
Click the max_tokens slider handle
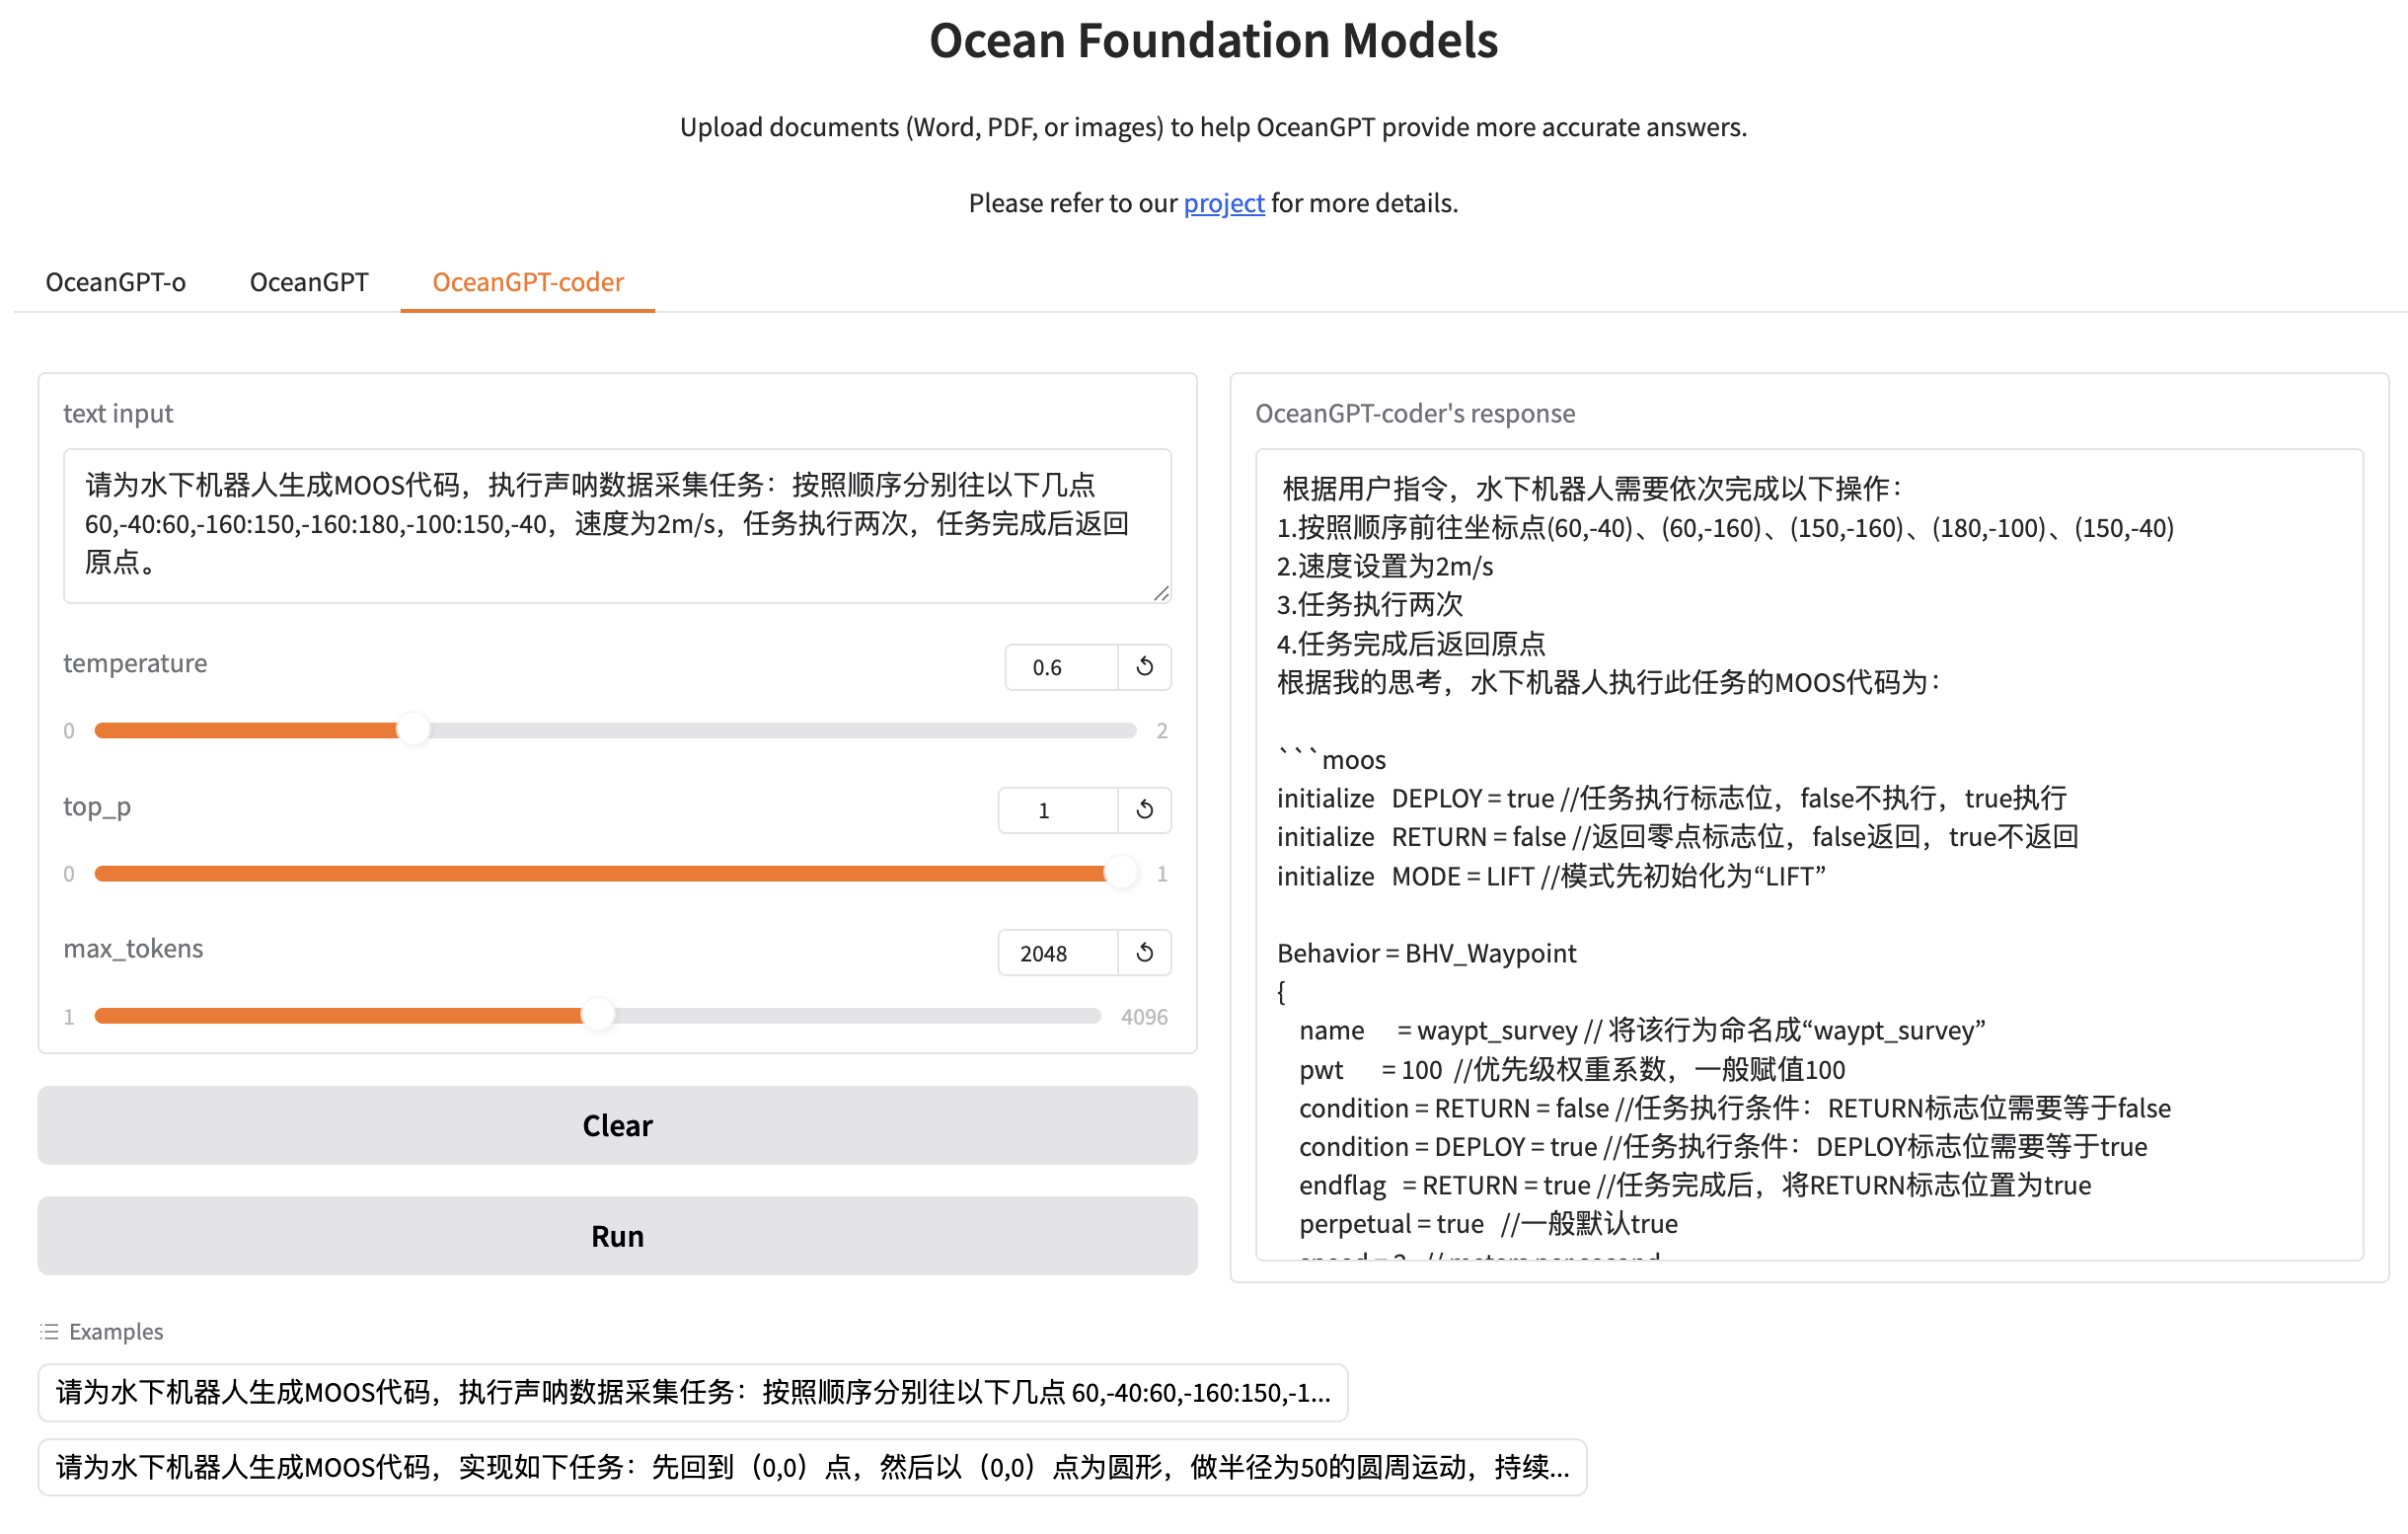tap(598, 1016)
